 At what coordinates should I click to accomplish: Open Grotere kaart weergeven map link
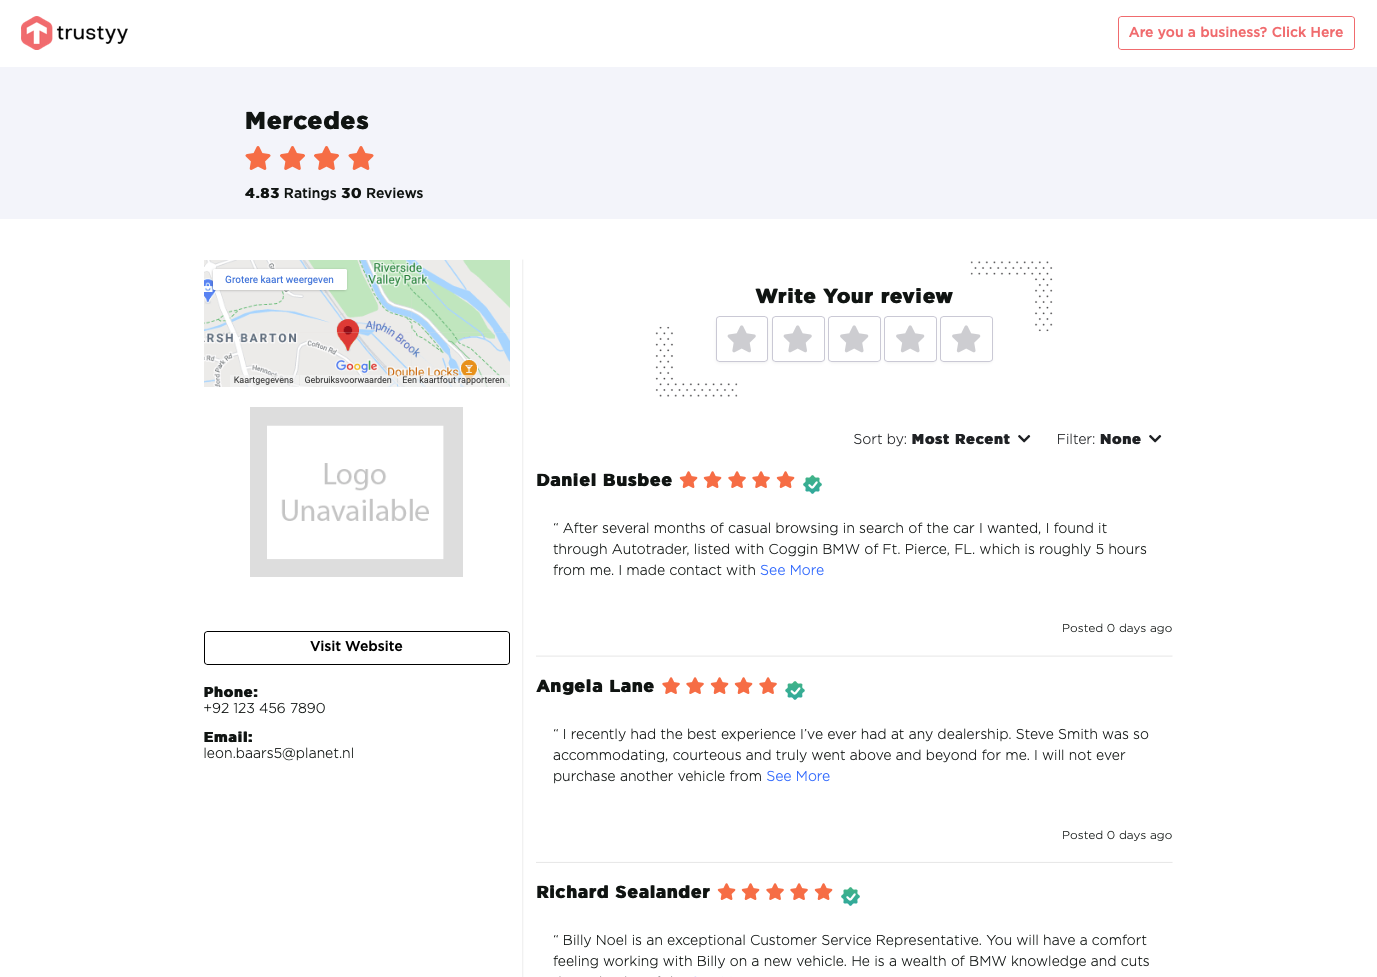280,280
